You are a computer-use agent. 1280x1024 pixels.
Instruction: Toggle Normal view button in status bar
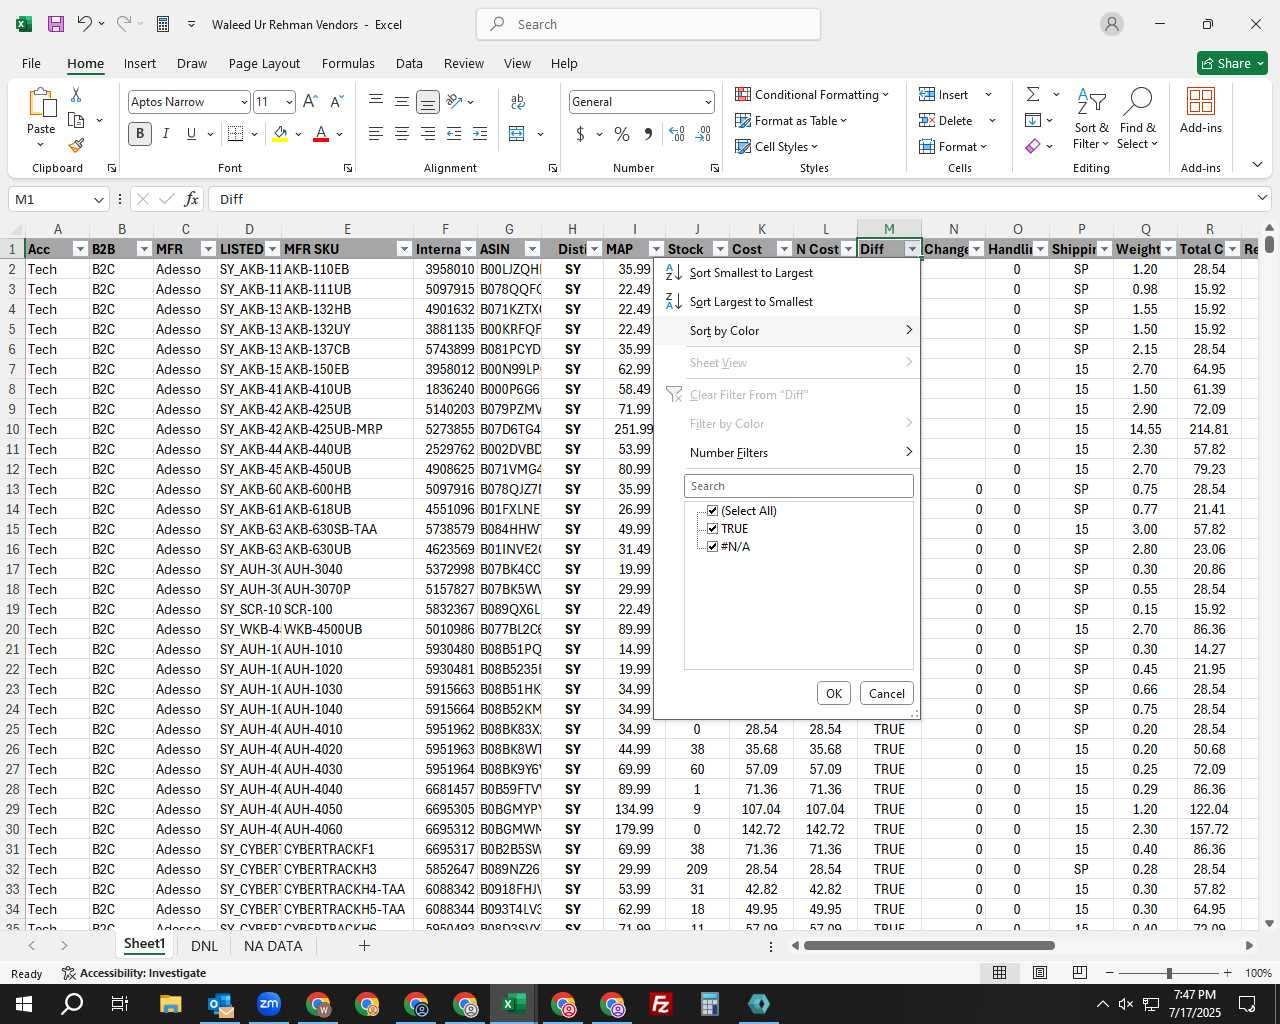[999, 972]
